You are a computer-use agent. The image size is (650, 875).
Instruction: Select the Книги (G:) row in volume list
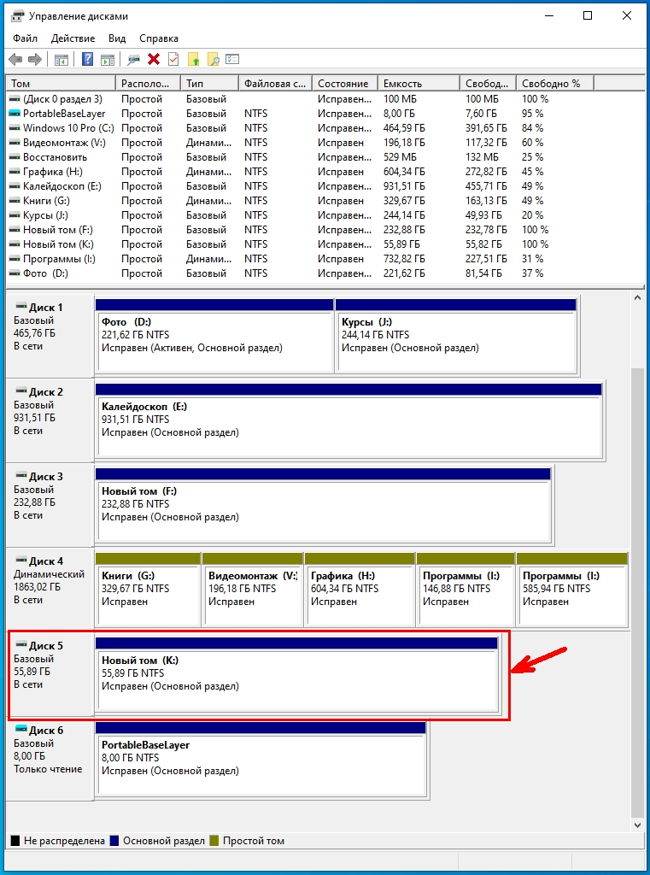pyautogui.click(x=298, y=200)
